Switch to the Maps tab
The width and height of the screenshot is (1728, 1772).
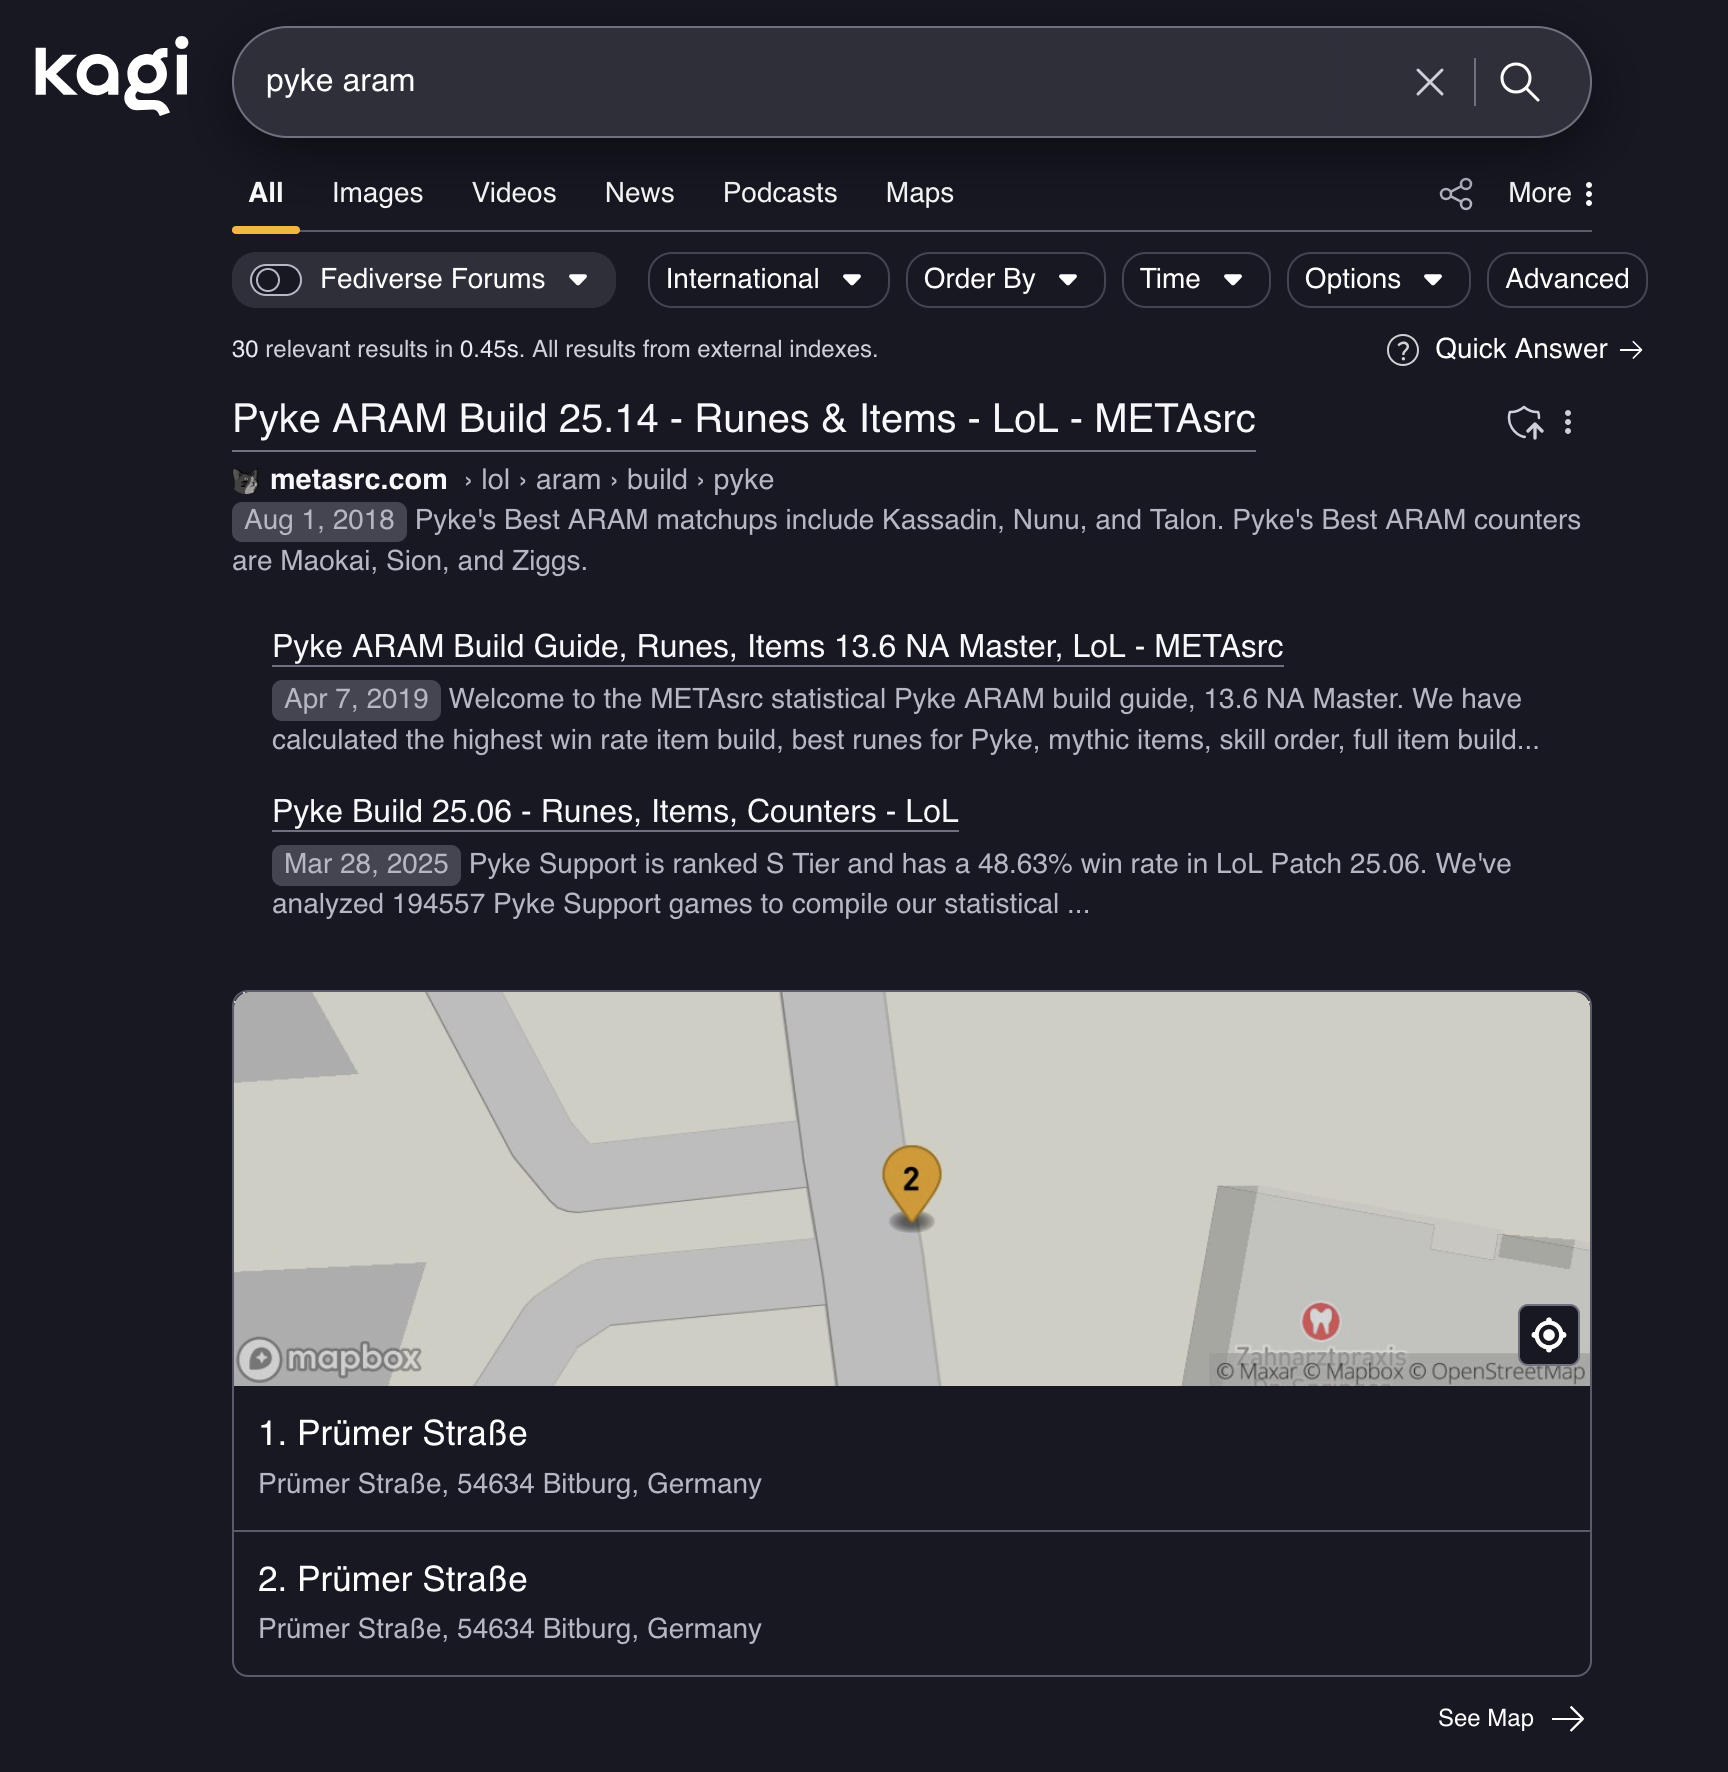[x=918, y=192]
